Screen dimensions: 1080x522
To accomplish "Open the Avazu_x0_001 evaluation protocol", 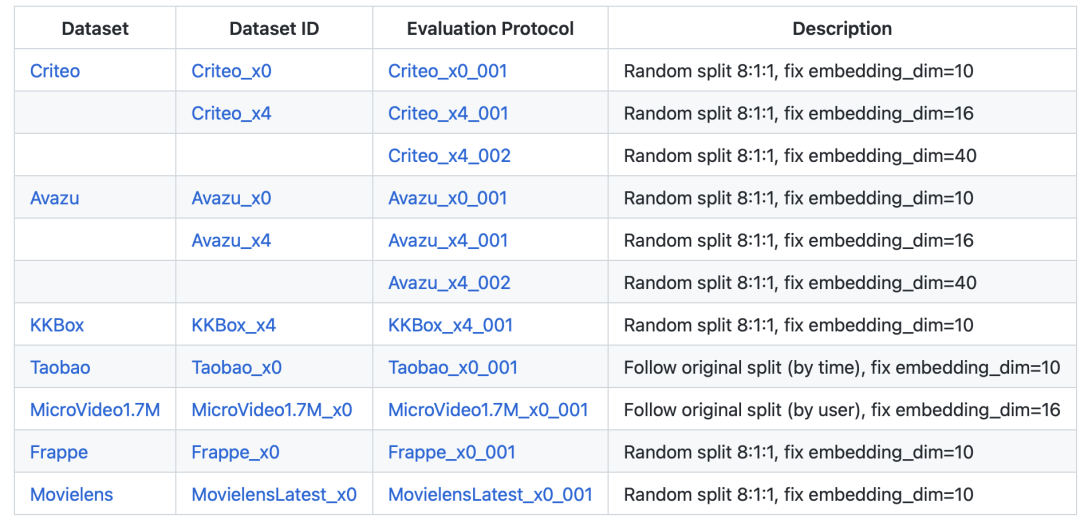I will [x=448, y=198].
